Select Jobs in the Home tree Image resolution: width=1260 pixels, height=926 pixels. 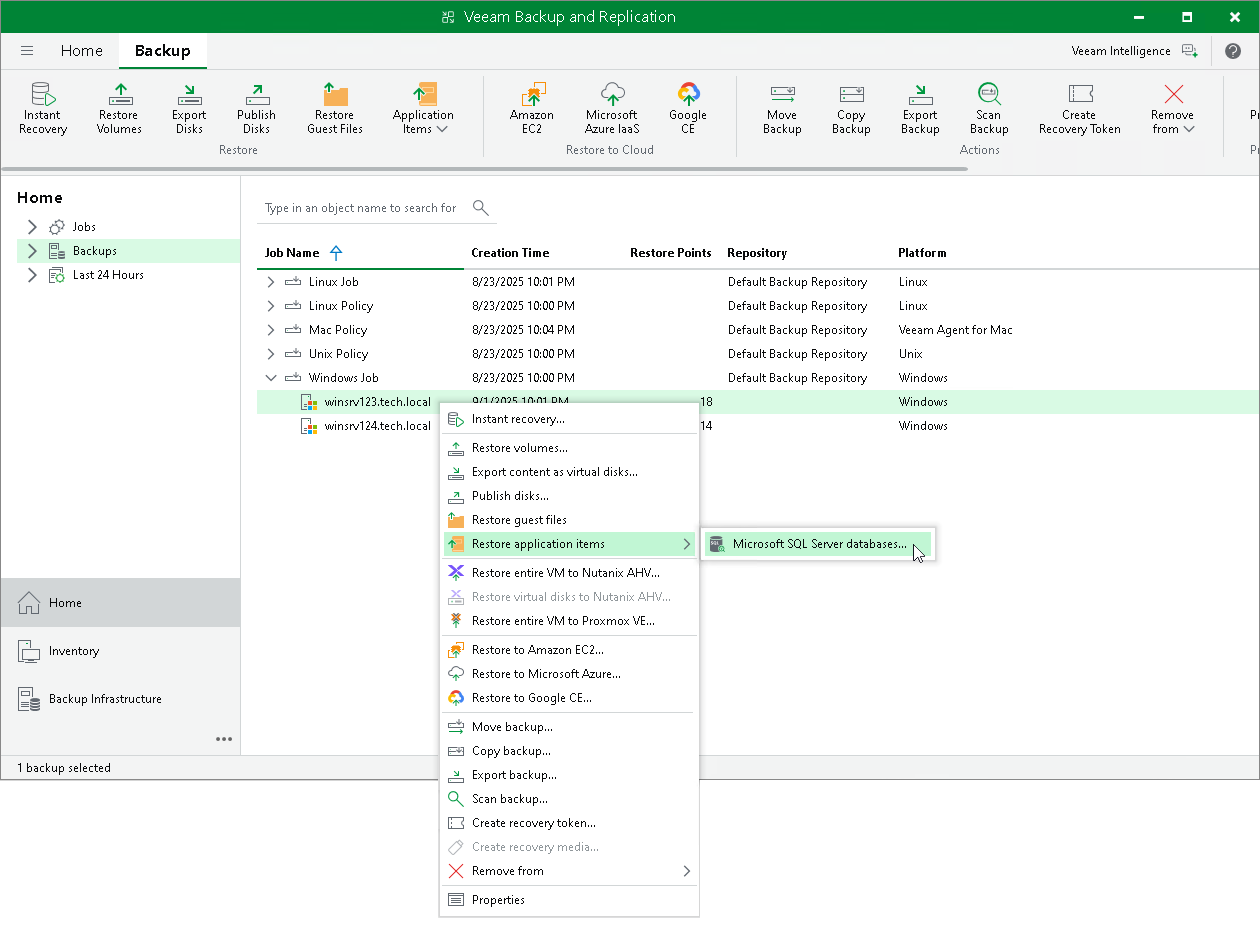tap(84, 227)
